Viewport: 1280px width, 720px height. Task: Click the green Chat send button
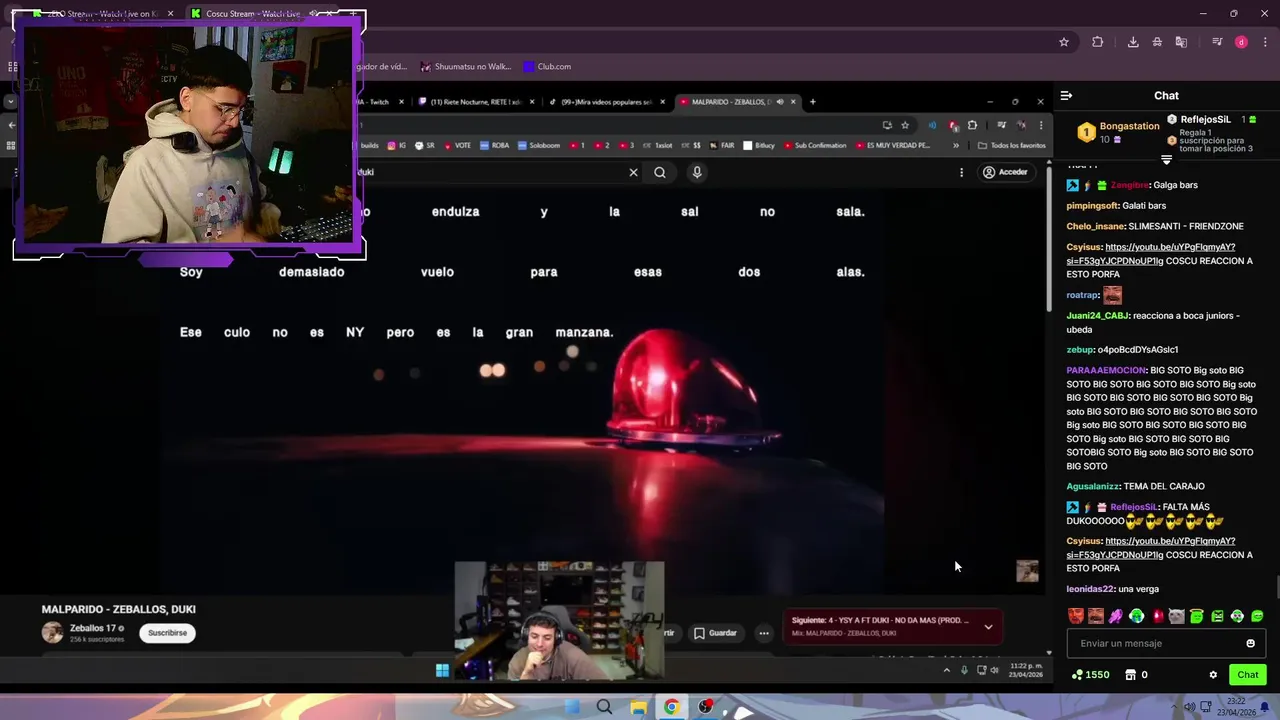1247,675
